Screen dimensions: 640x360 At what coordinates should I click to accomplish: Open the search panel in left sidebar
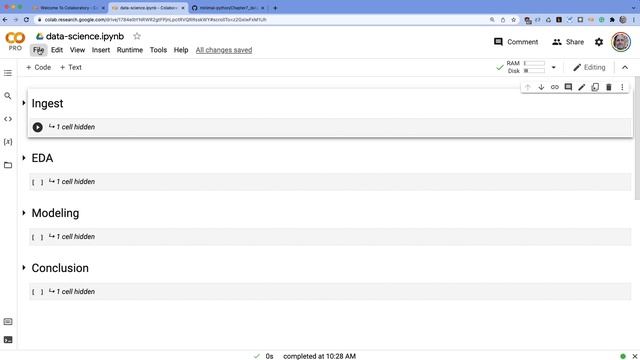8,96
